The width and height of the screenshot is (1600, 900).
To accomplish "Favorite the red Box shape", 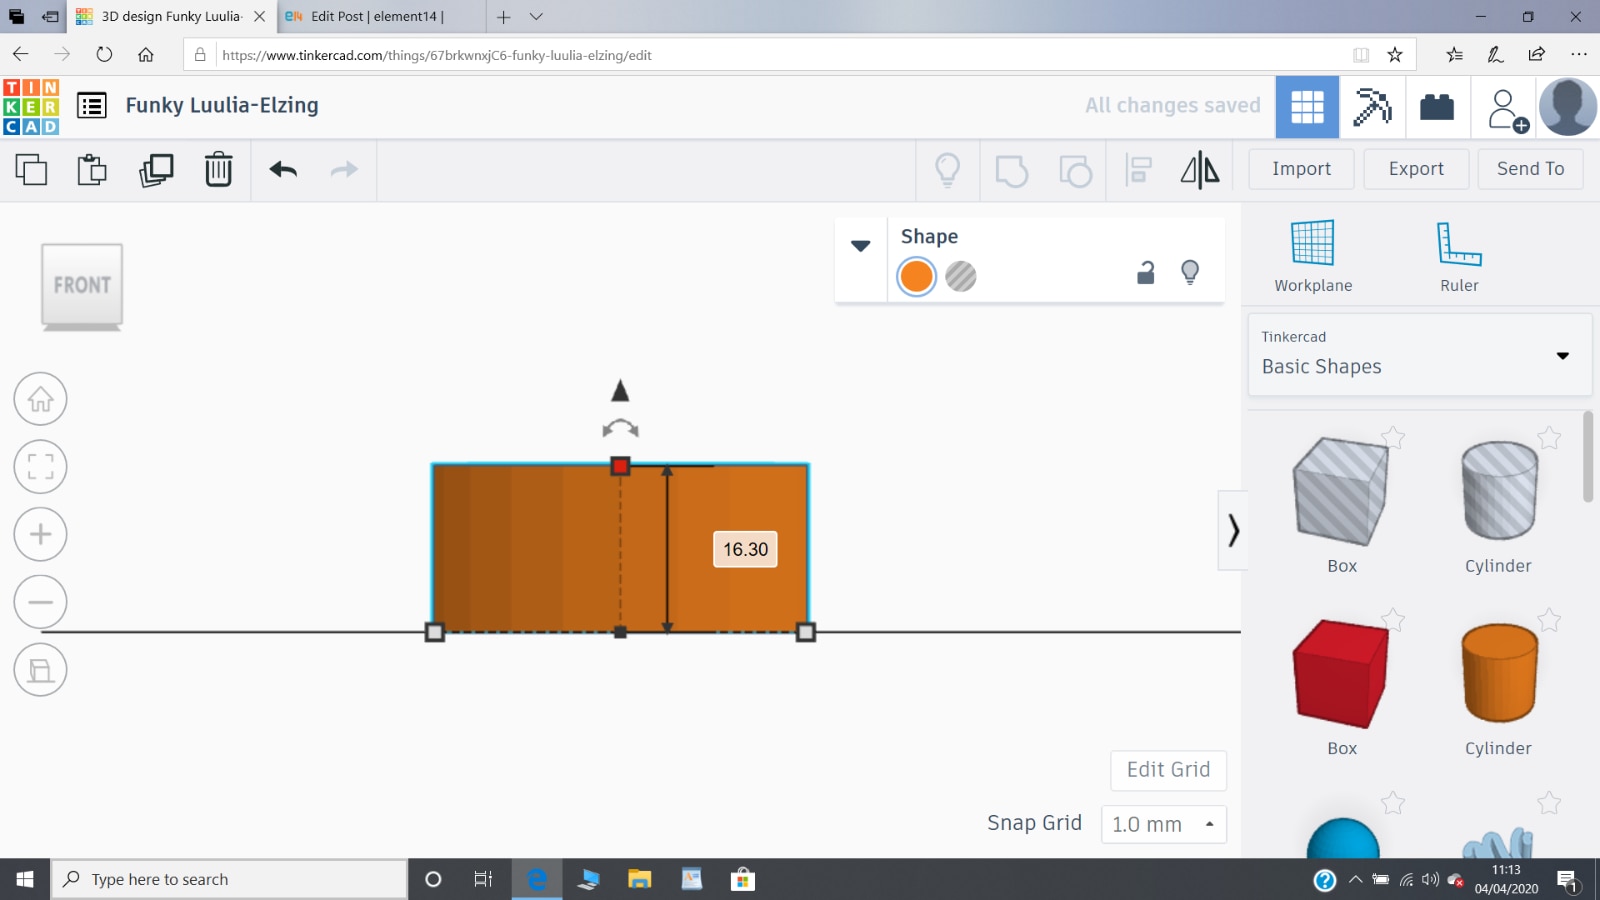I will (x=1393, y=620).
